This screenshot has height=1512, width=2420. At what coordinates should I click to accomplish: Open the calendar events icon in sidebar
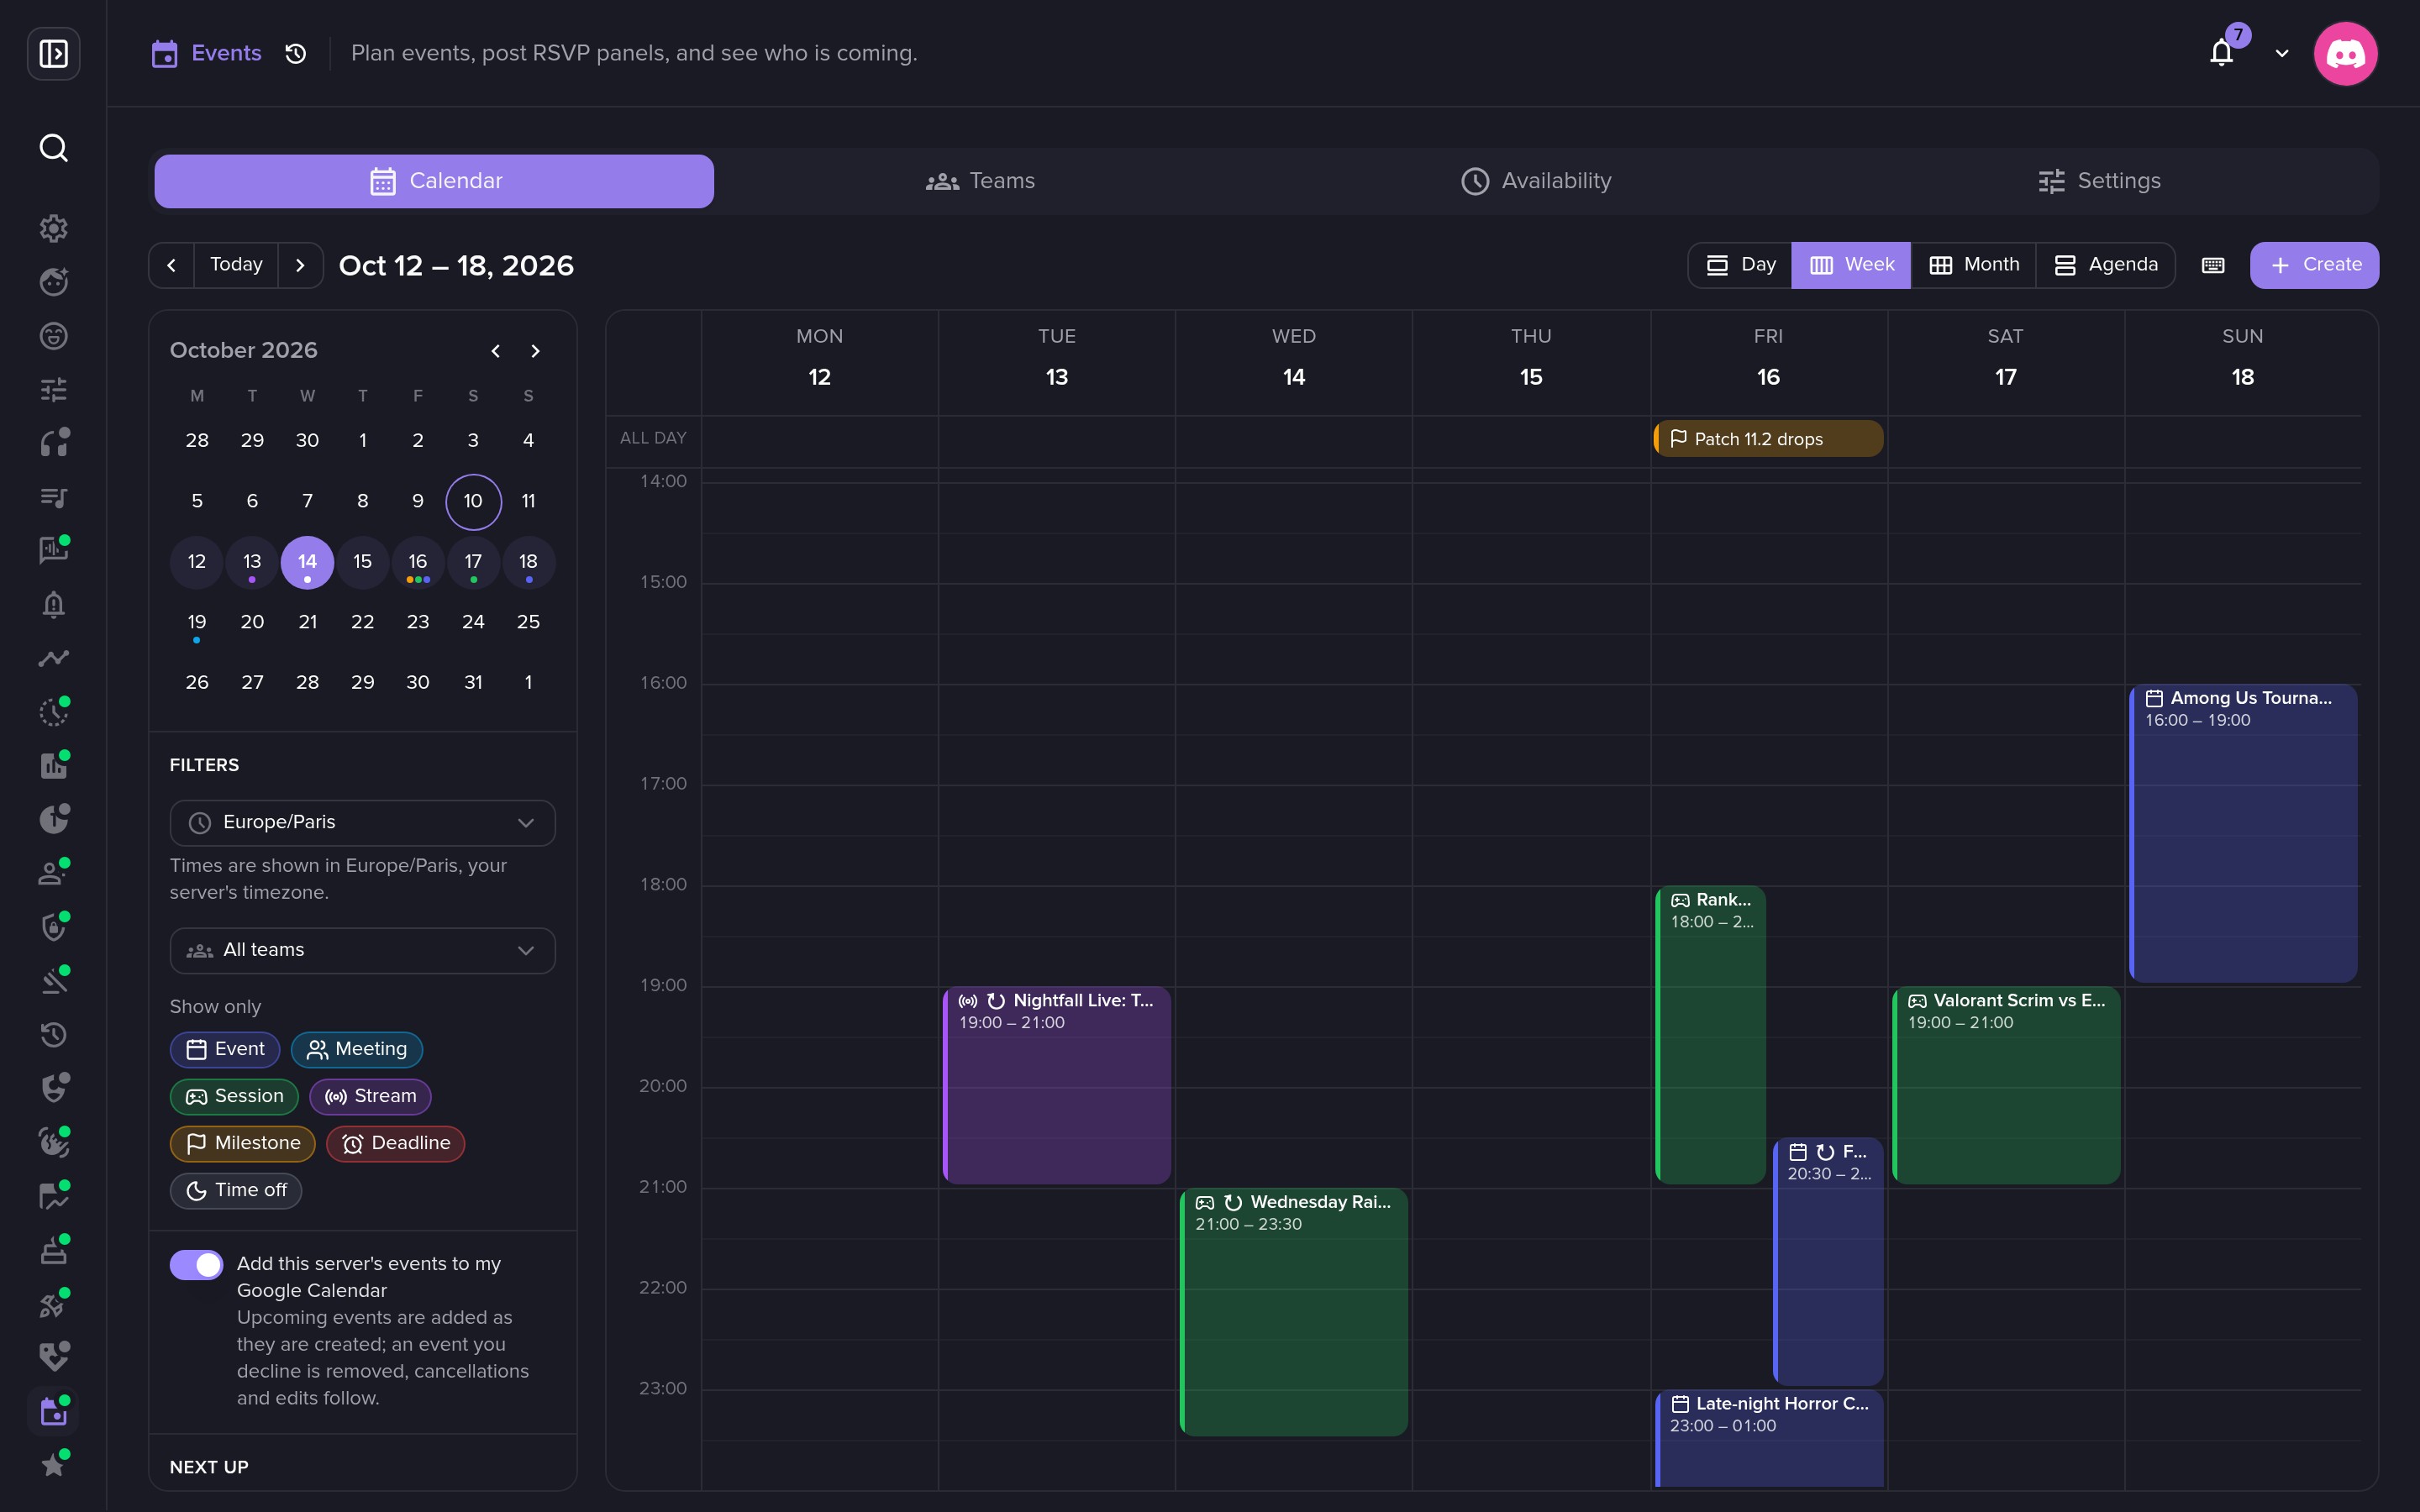pos(53,1411)
